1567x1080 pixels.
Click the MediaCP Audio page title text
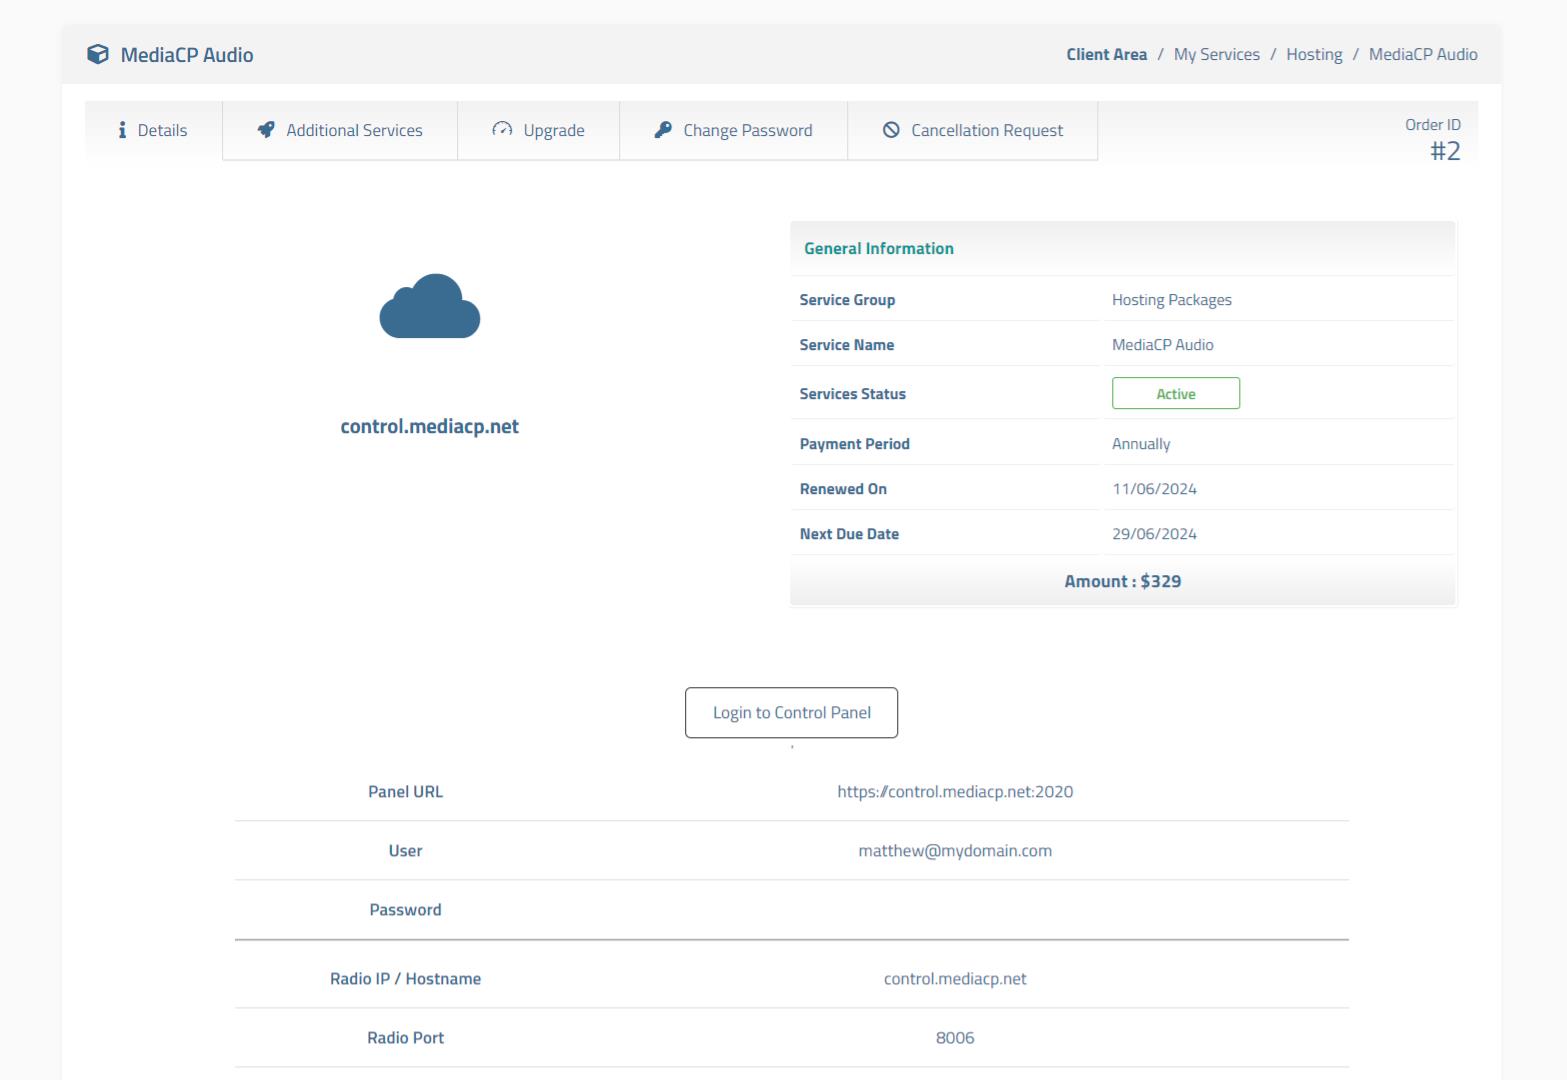(x=187, y=55)
